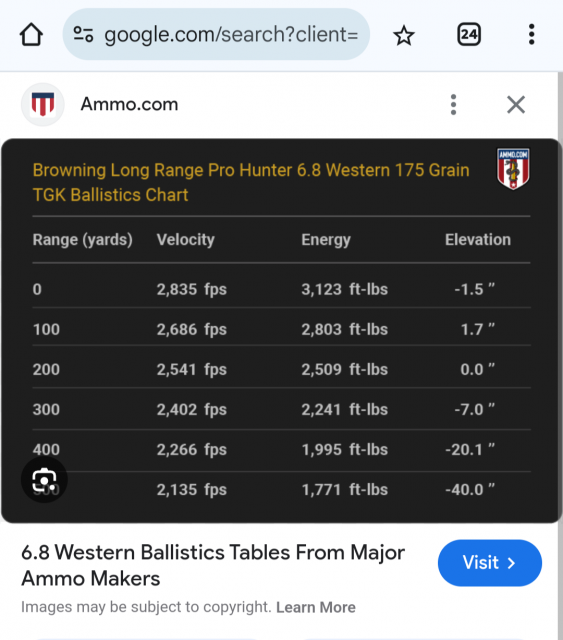Select the 200 yards row in chart
This screenshot has height=640, width=563.
[x=282, y=369]
